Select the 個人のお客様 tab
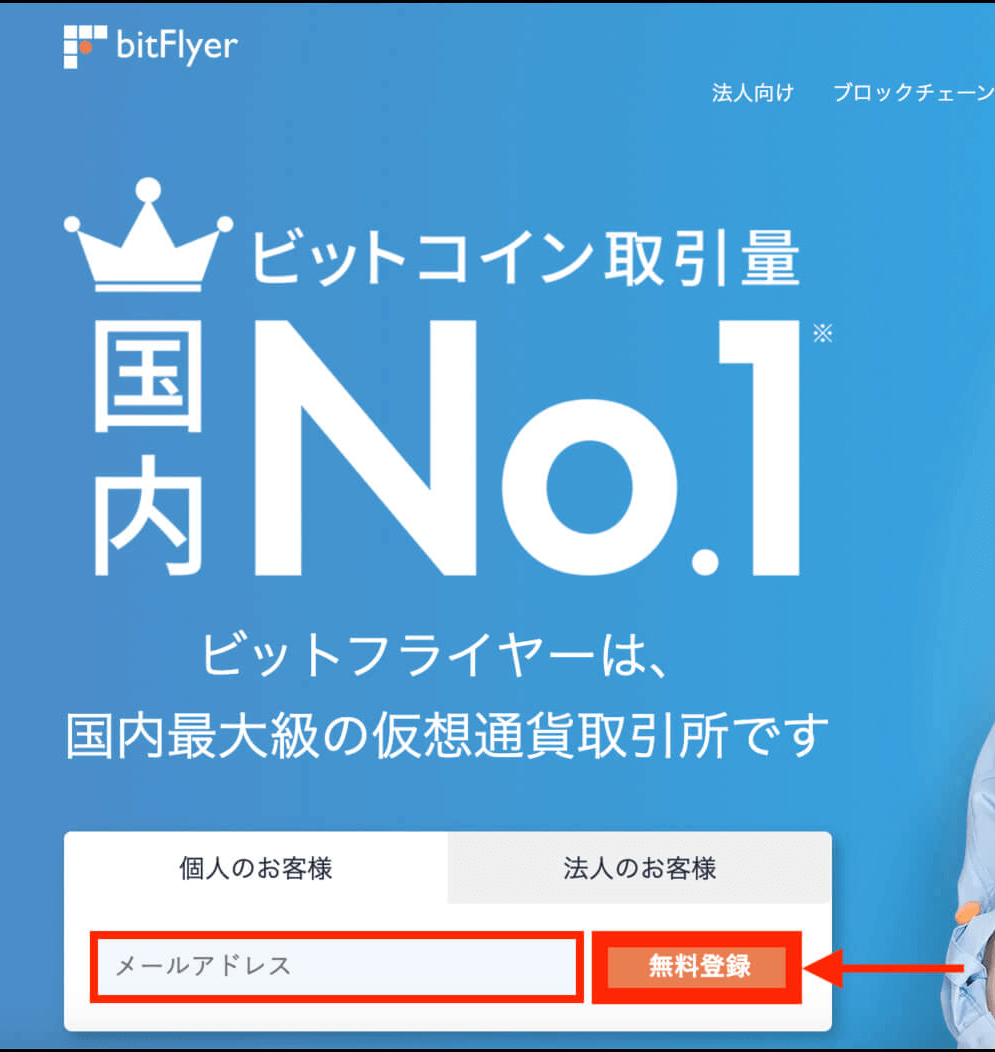 (x=256, y=868)
